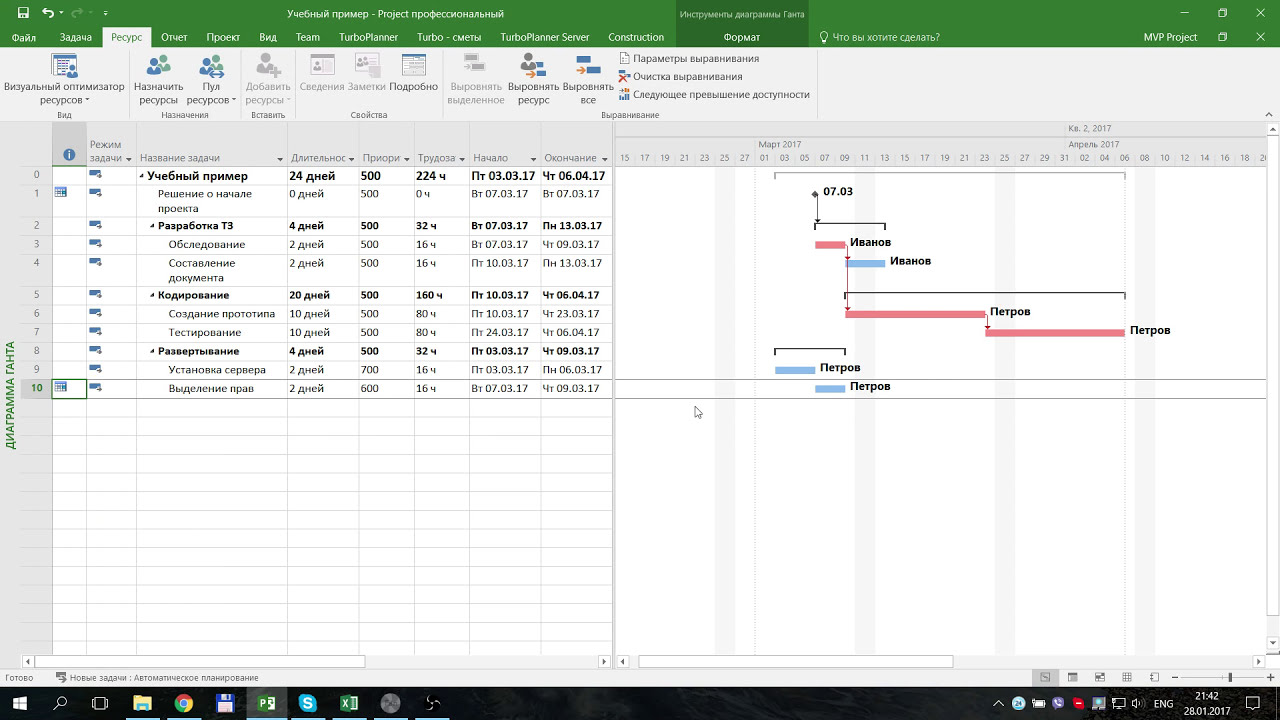This screenshot has height=720, width=1280.
Task: Collapse the Разработка ТЗ summary task
Action: tap(152, 226)
